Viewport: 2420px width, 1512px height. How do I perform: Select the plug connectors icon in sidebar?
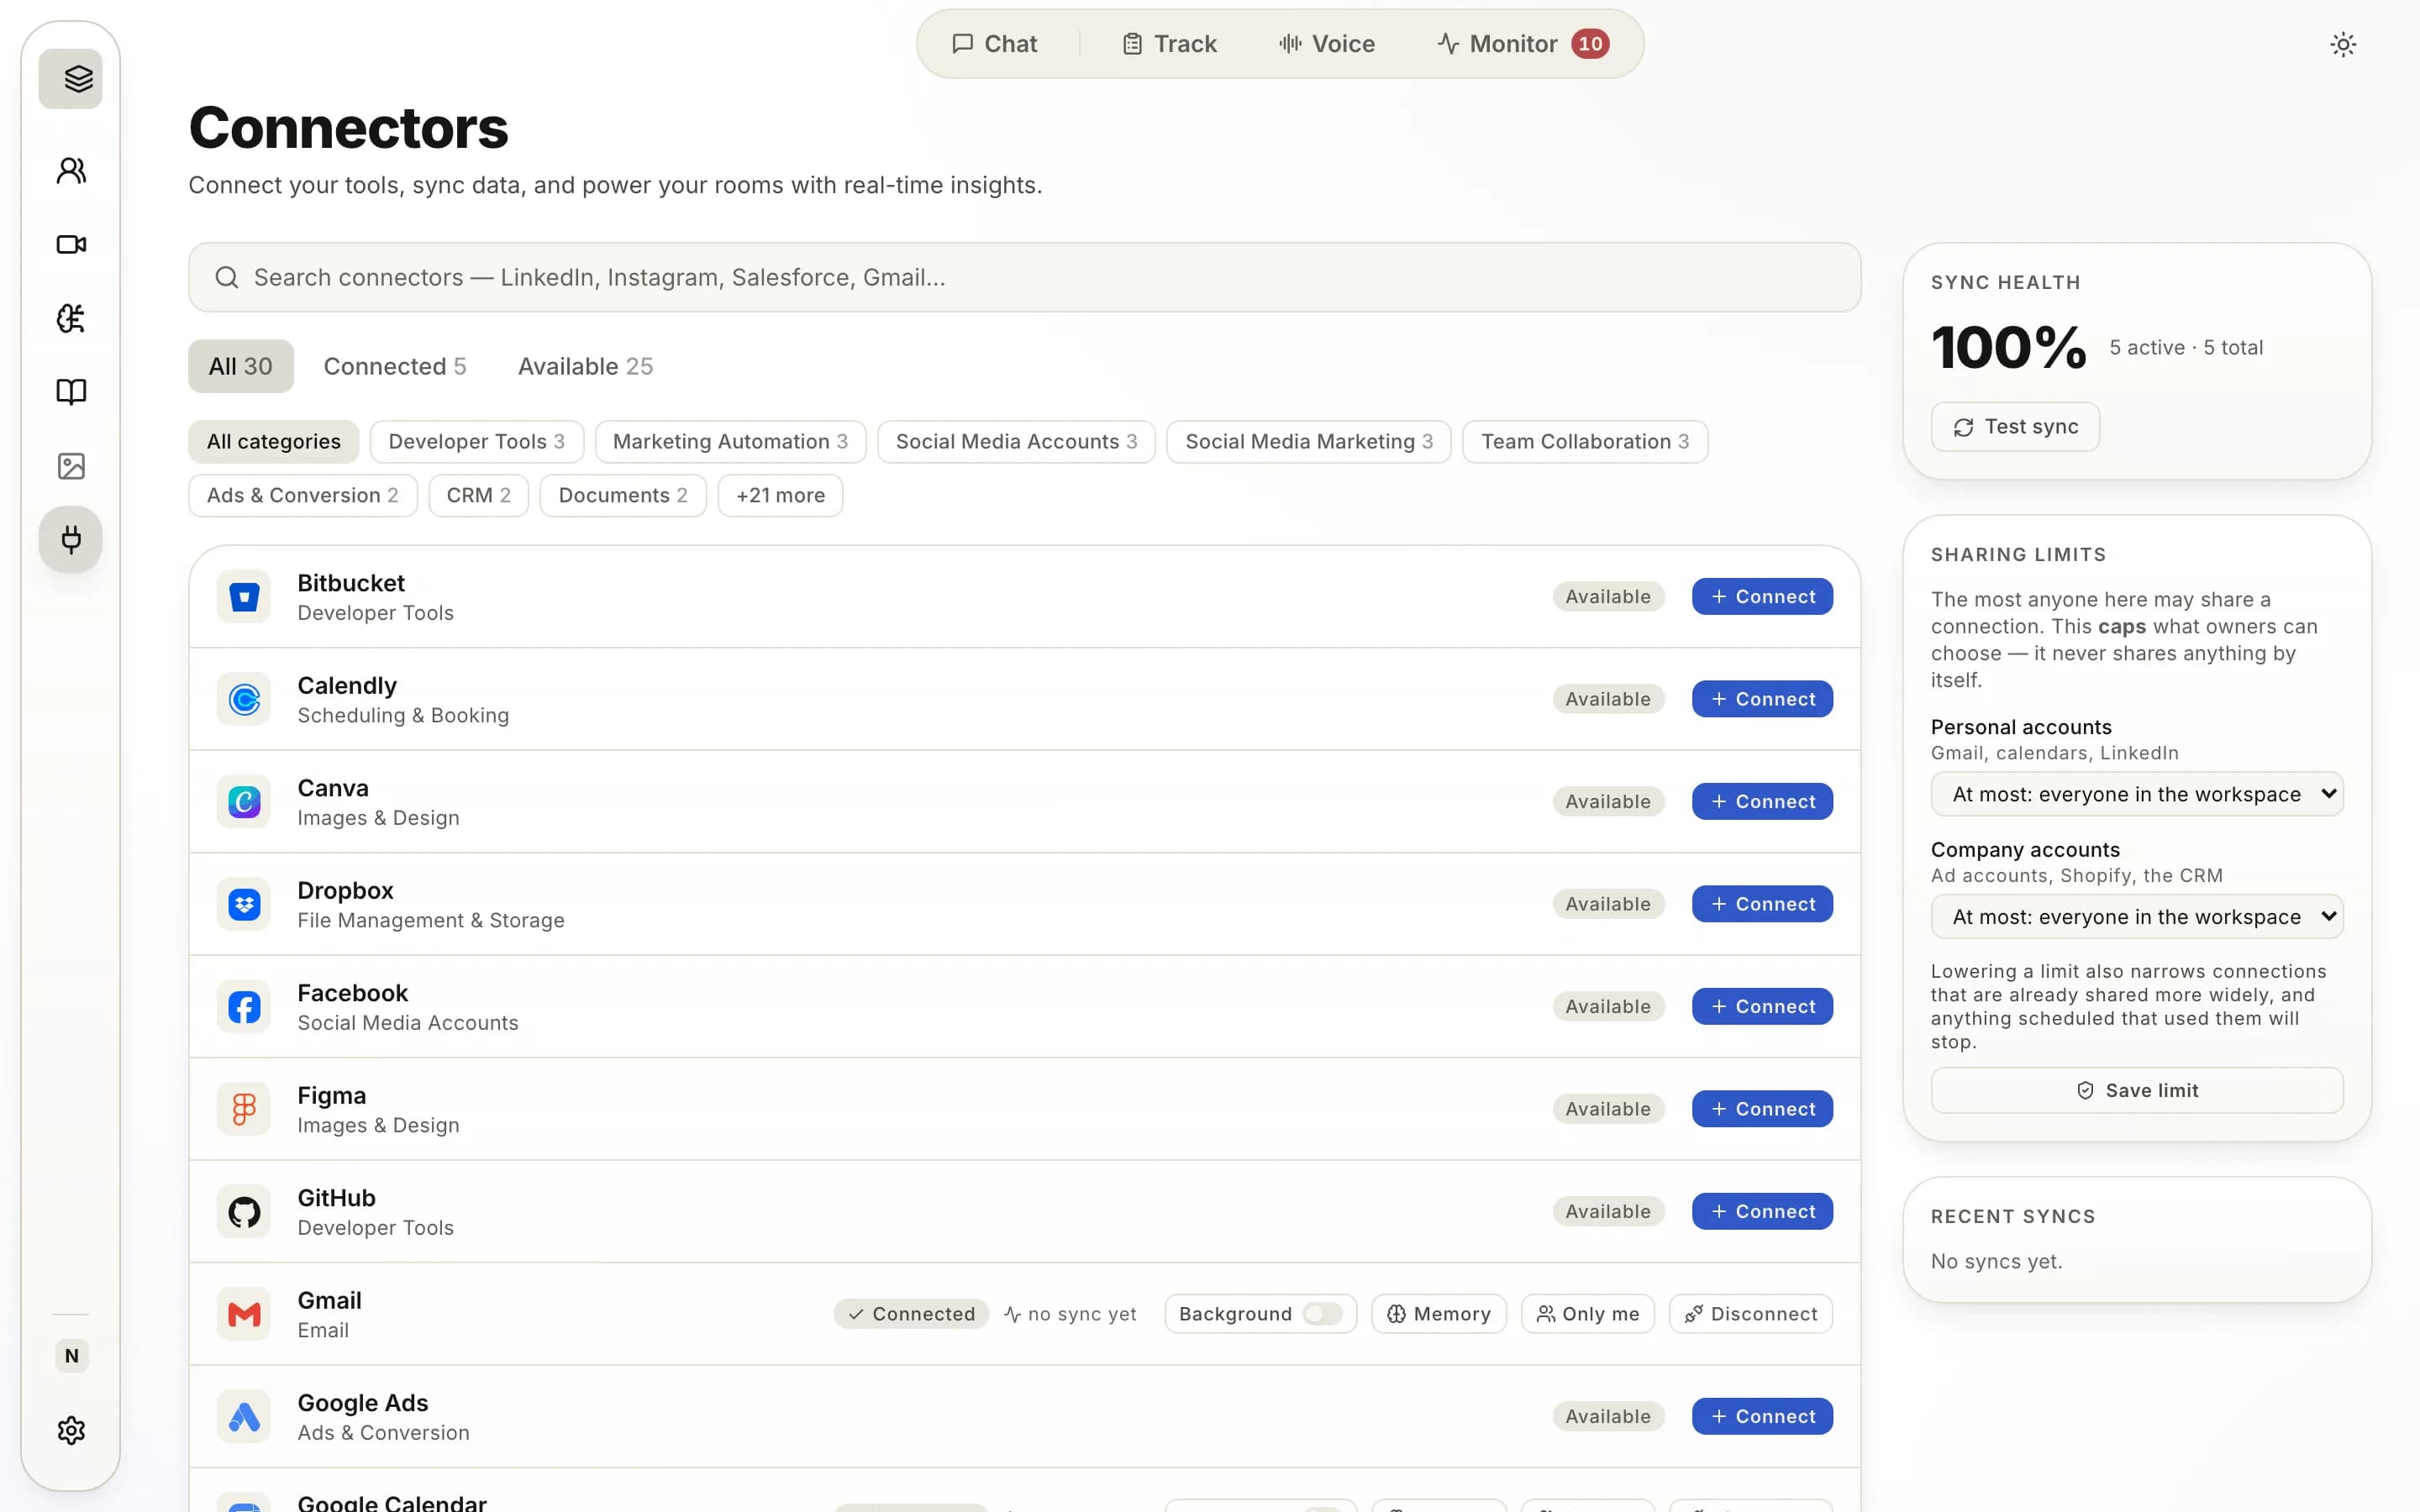coord(71,540)
